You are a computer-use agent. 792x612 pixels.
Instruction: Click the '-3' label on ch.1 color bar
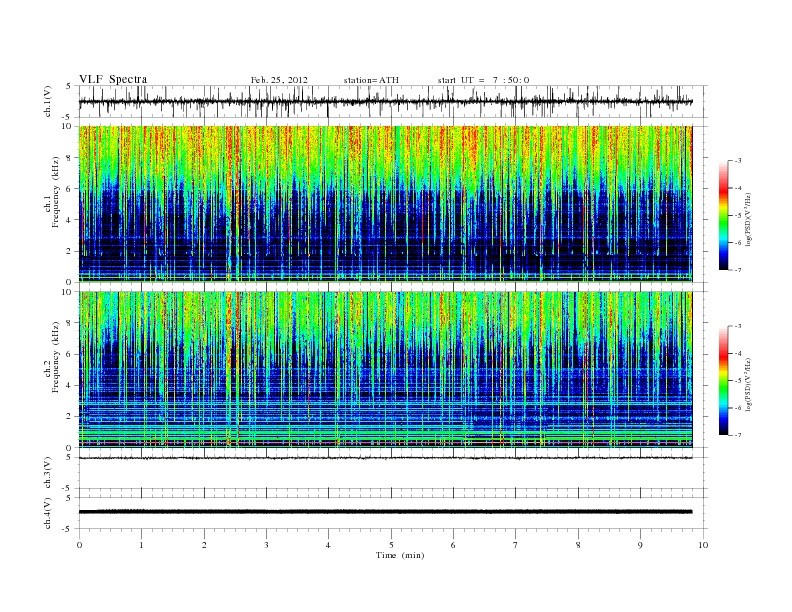738,161
